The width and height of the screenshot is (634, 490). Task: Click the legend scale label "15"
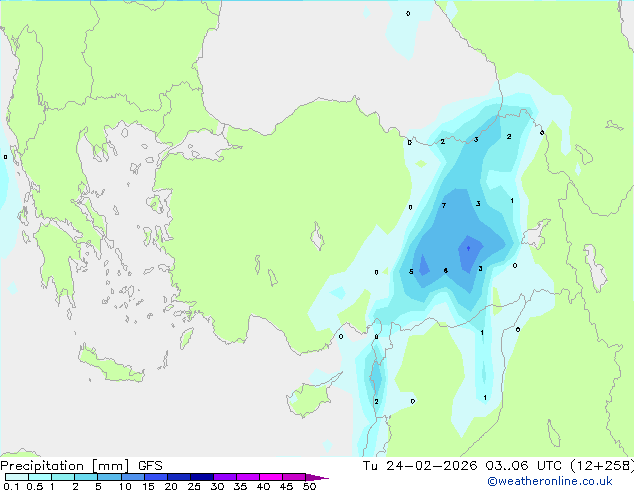pos(148,486)
